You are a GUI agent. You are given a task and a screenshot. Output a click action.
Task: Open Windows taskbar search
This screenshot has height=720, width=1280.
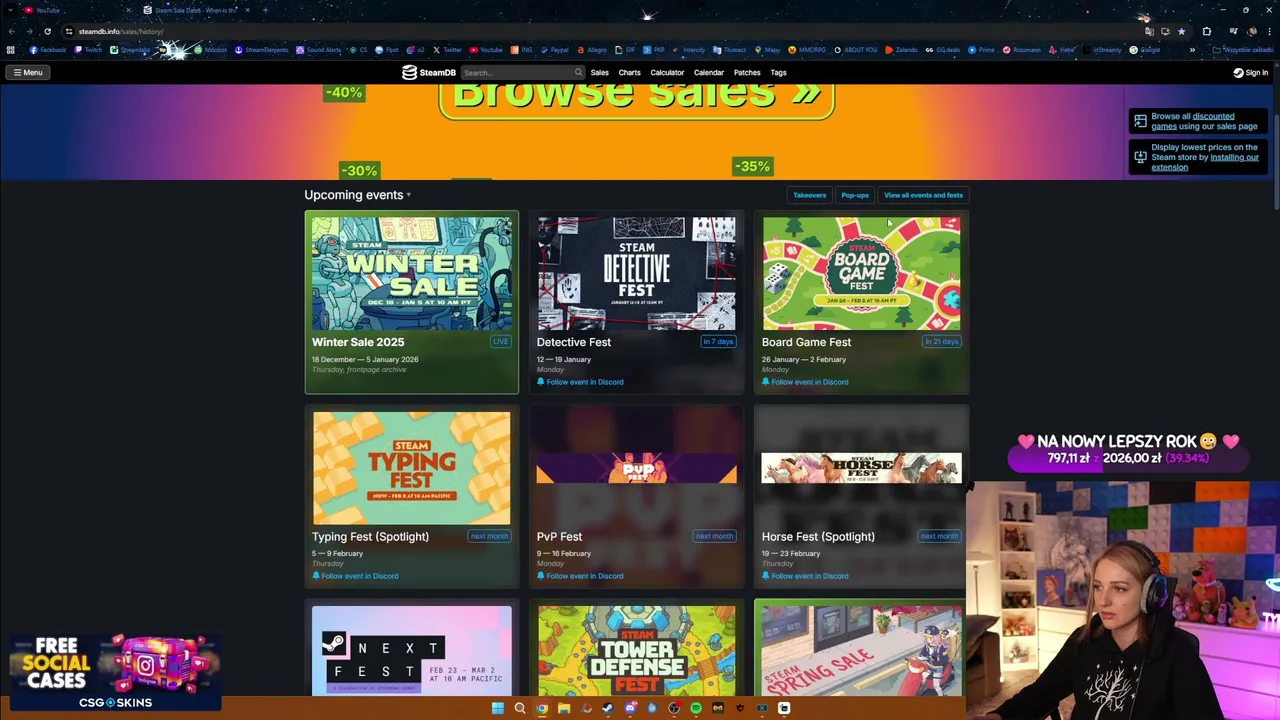520,708
